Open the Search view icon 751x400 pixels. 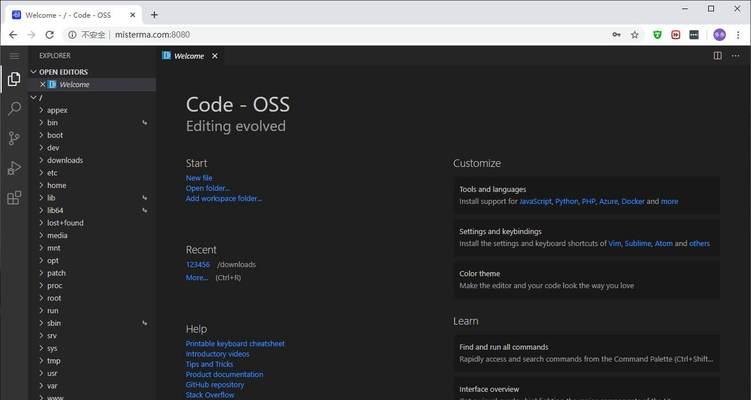click(14, 108)
